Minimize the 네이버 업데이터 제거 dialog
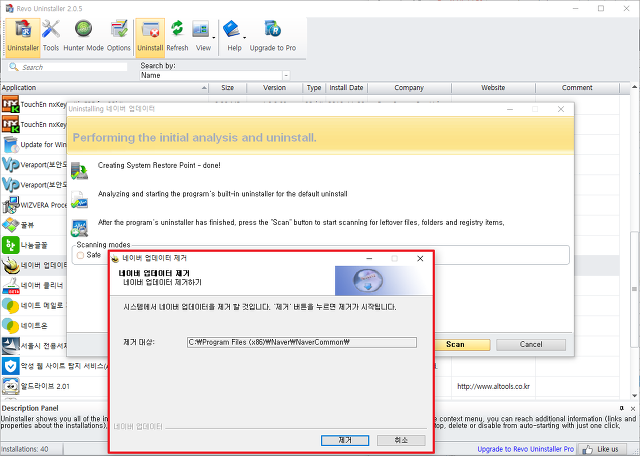The height and width of the screenshot is (456, 640). pyautogui.click(x=369, y=258)
